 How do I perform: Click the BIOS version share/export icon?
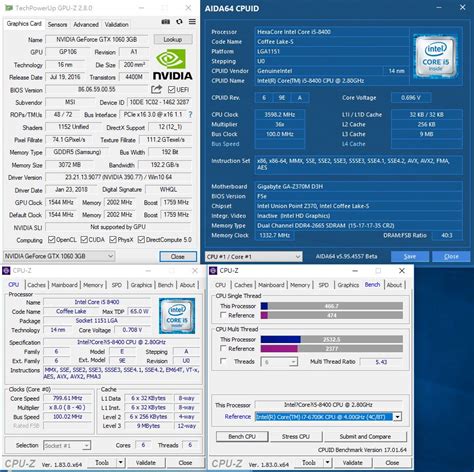(x=156, y=89)
